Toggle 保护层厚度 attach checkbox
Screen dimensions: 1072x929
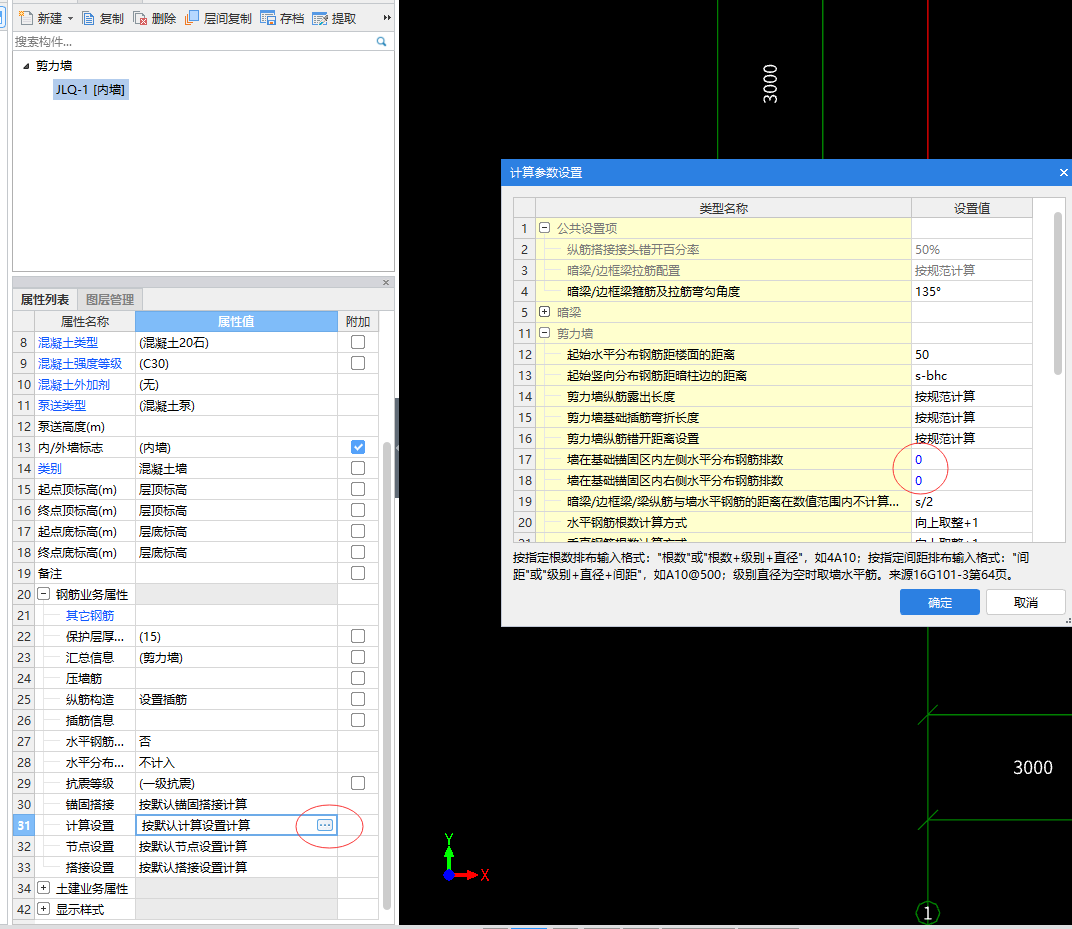(x=358, y=636)
